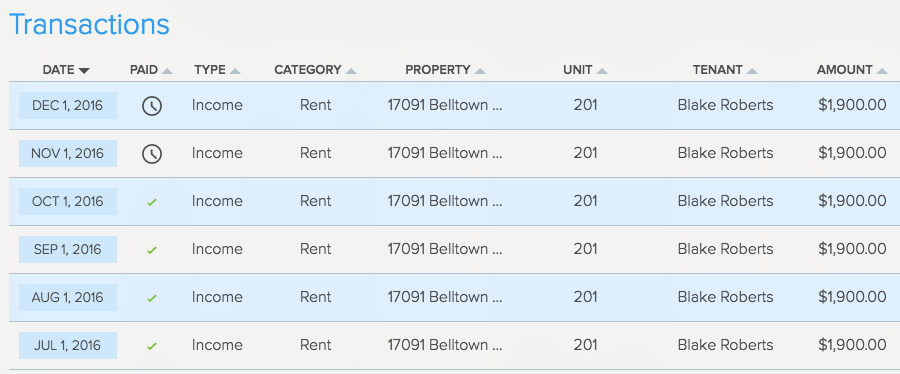Open the Blake Roberts tenant on the Sep row
The height and width of the screenshot is (374, 900).
(725, 249)
